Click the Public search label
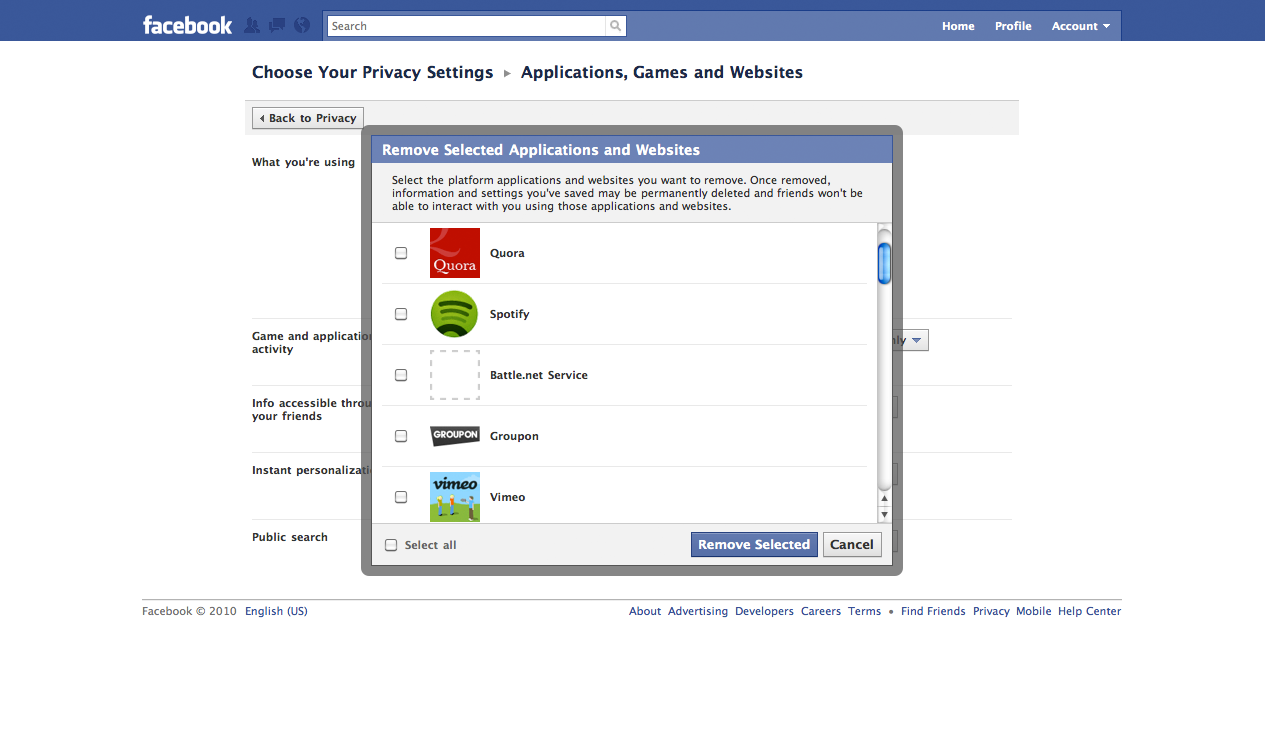The height and width of the screenshot is (750, 1265). click(290, 537)
